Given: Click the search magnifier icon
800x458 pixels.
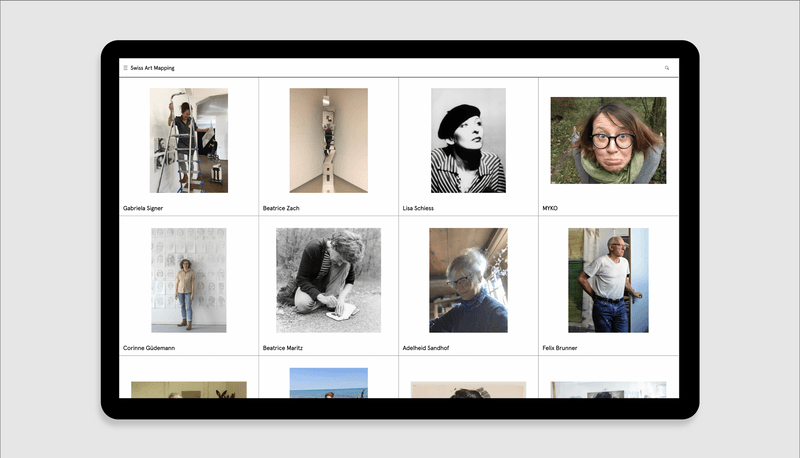Looking at the screenshot, I should [x=667, y=68].
